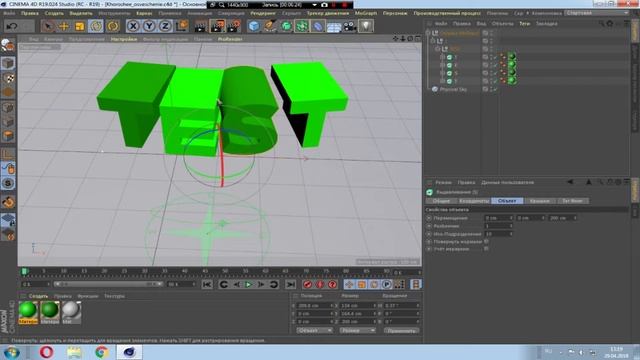Screen dimensions: 640x360
Task: Switch to Polygons mode orange cube icon
Action: tap(8, 136)
